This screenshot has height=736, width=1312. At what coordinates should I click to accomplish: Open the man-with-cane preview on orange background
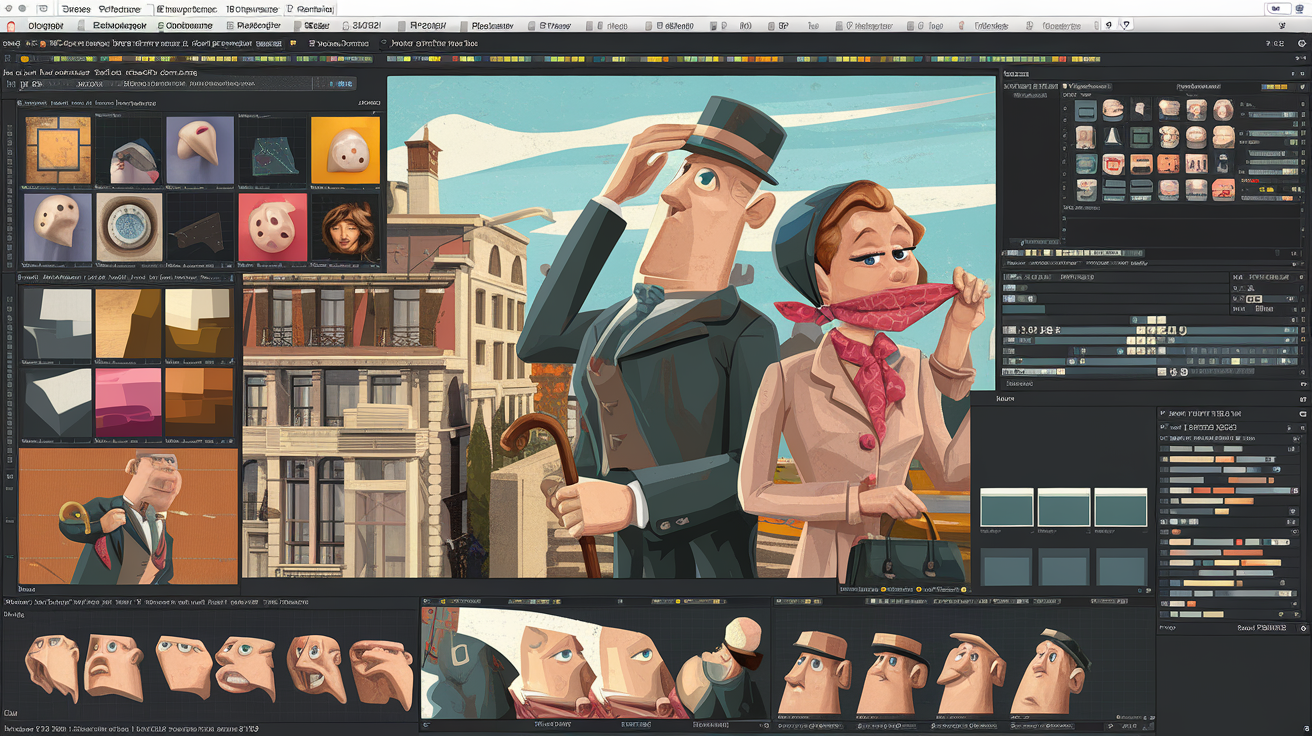(x=128, y=516)
